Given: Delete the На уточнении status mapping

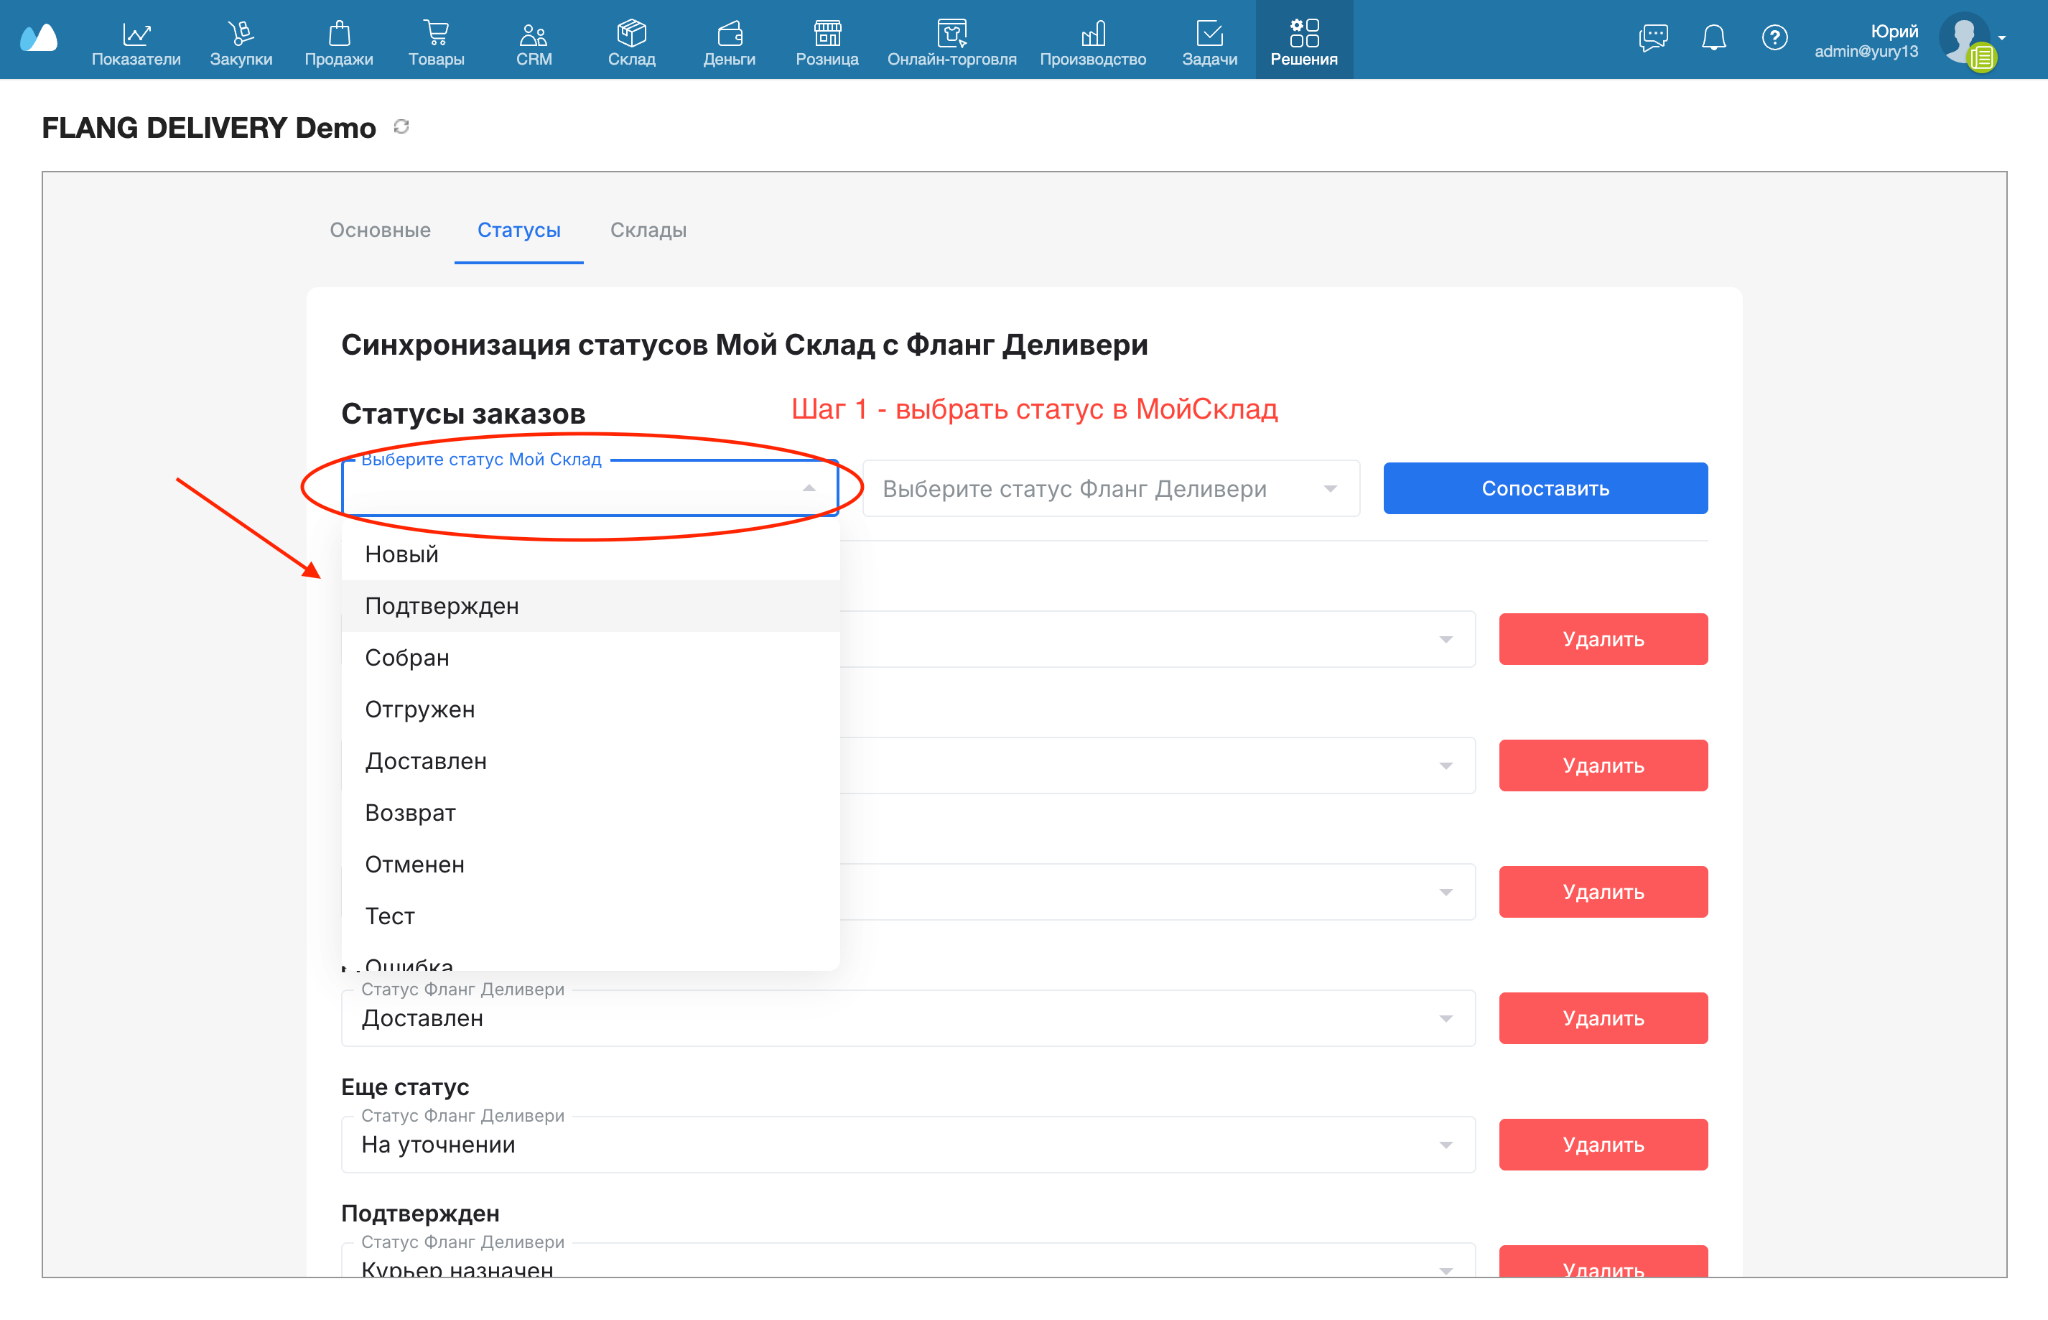Looking at the screenshot, I should point(1603,1145).
